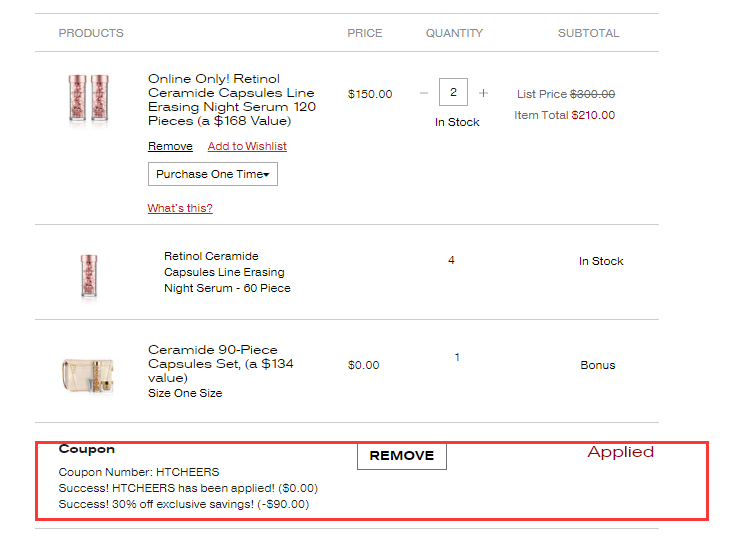Click the PRODUCTS column header
The height and width of the screenshot is (536, 732).
click(91, 33)
